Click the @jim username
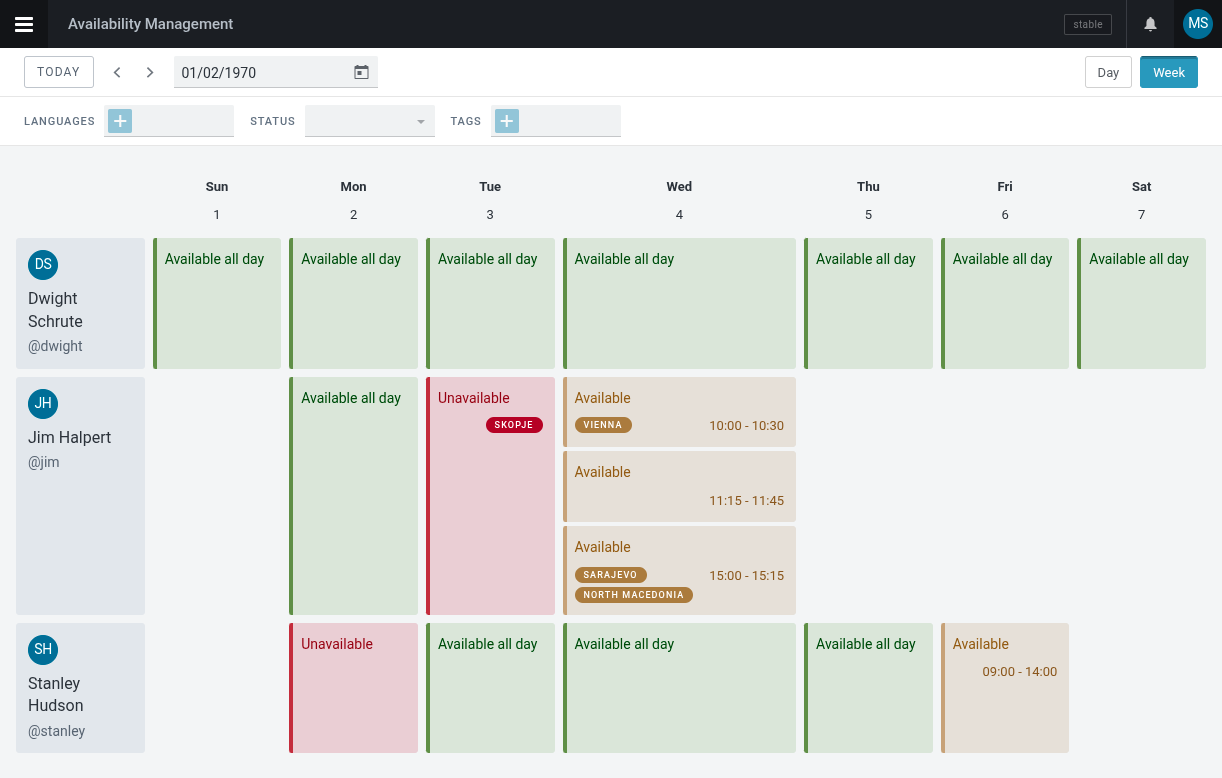This screenshot has width=1222, height=778. [x=44, y=462]
